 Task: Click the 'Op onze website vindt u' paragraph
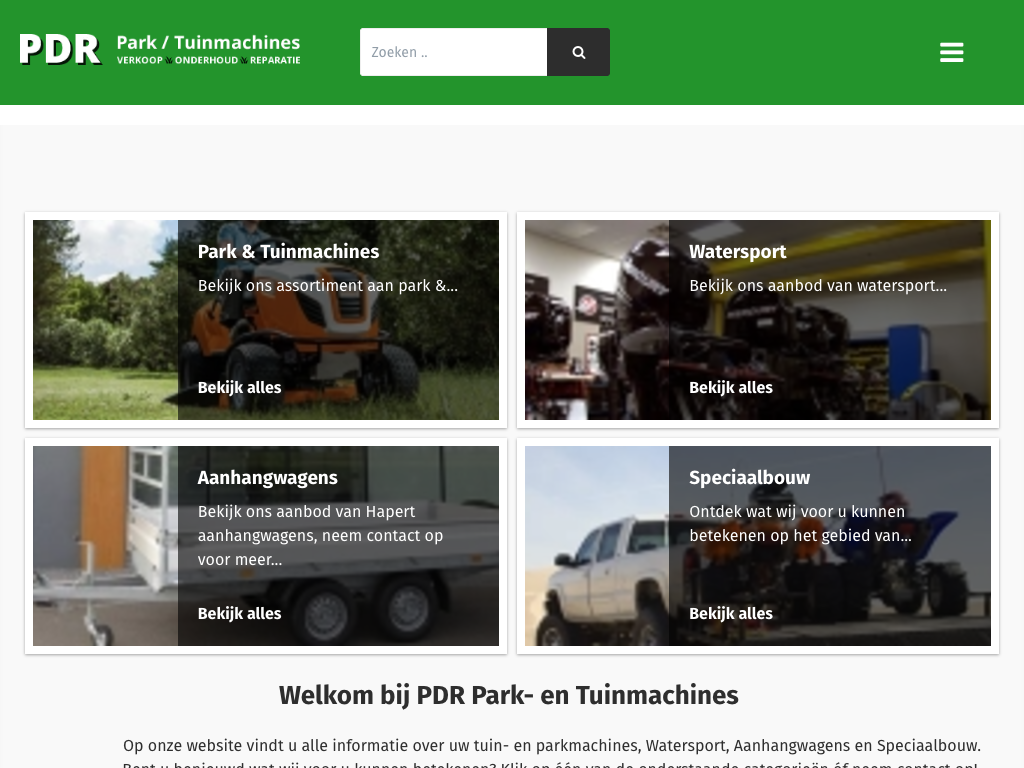tap(552, 753)
